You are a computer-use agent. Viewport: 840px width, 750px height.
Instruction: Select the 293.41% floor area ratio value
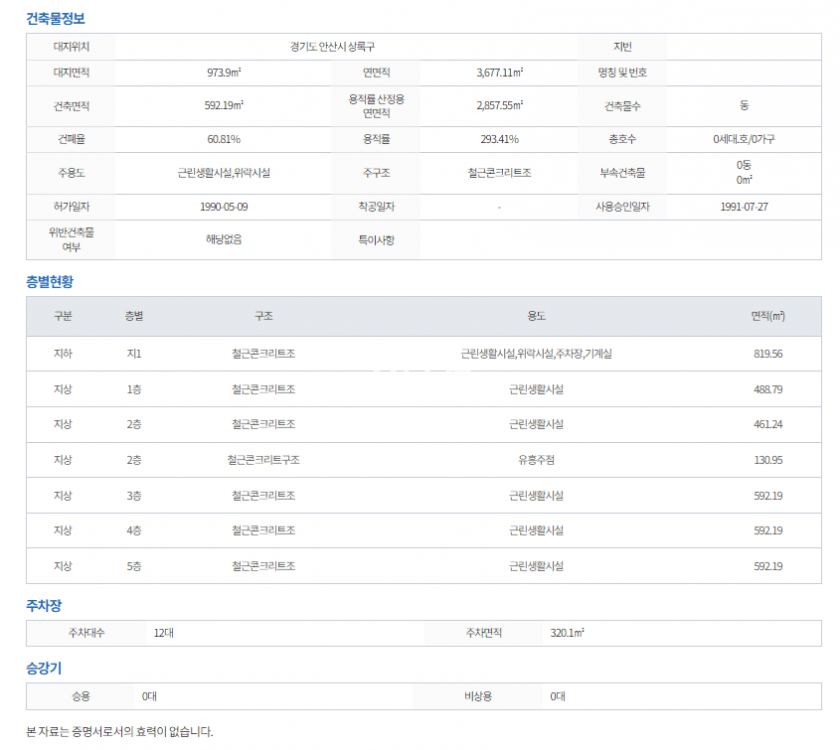[499, 139]
